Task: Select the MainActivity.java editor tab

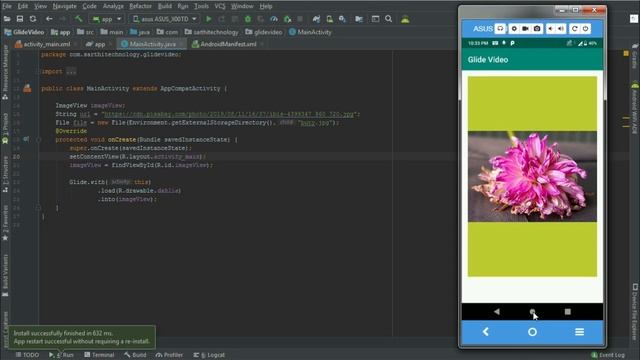Action: pyautogui.click(x=152, y=44)
